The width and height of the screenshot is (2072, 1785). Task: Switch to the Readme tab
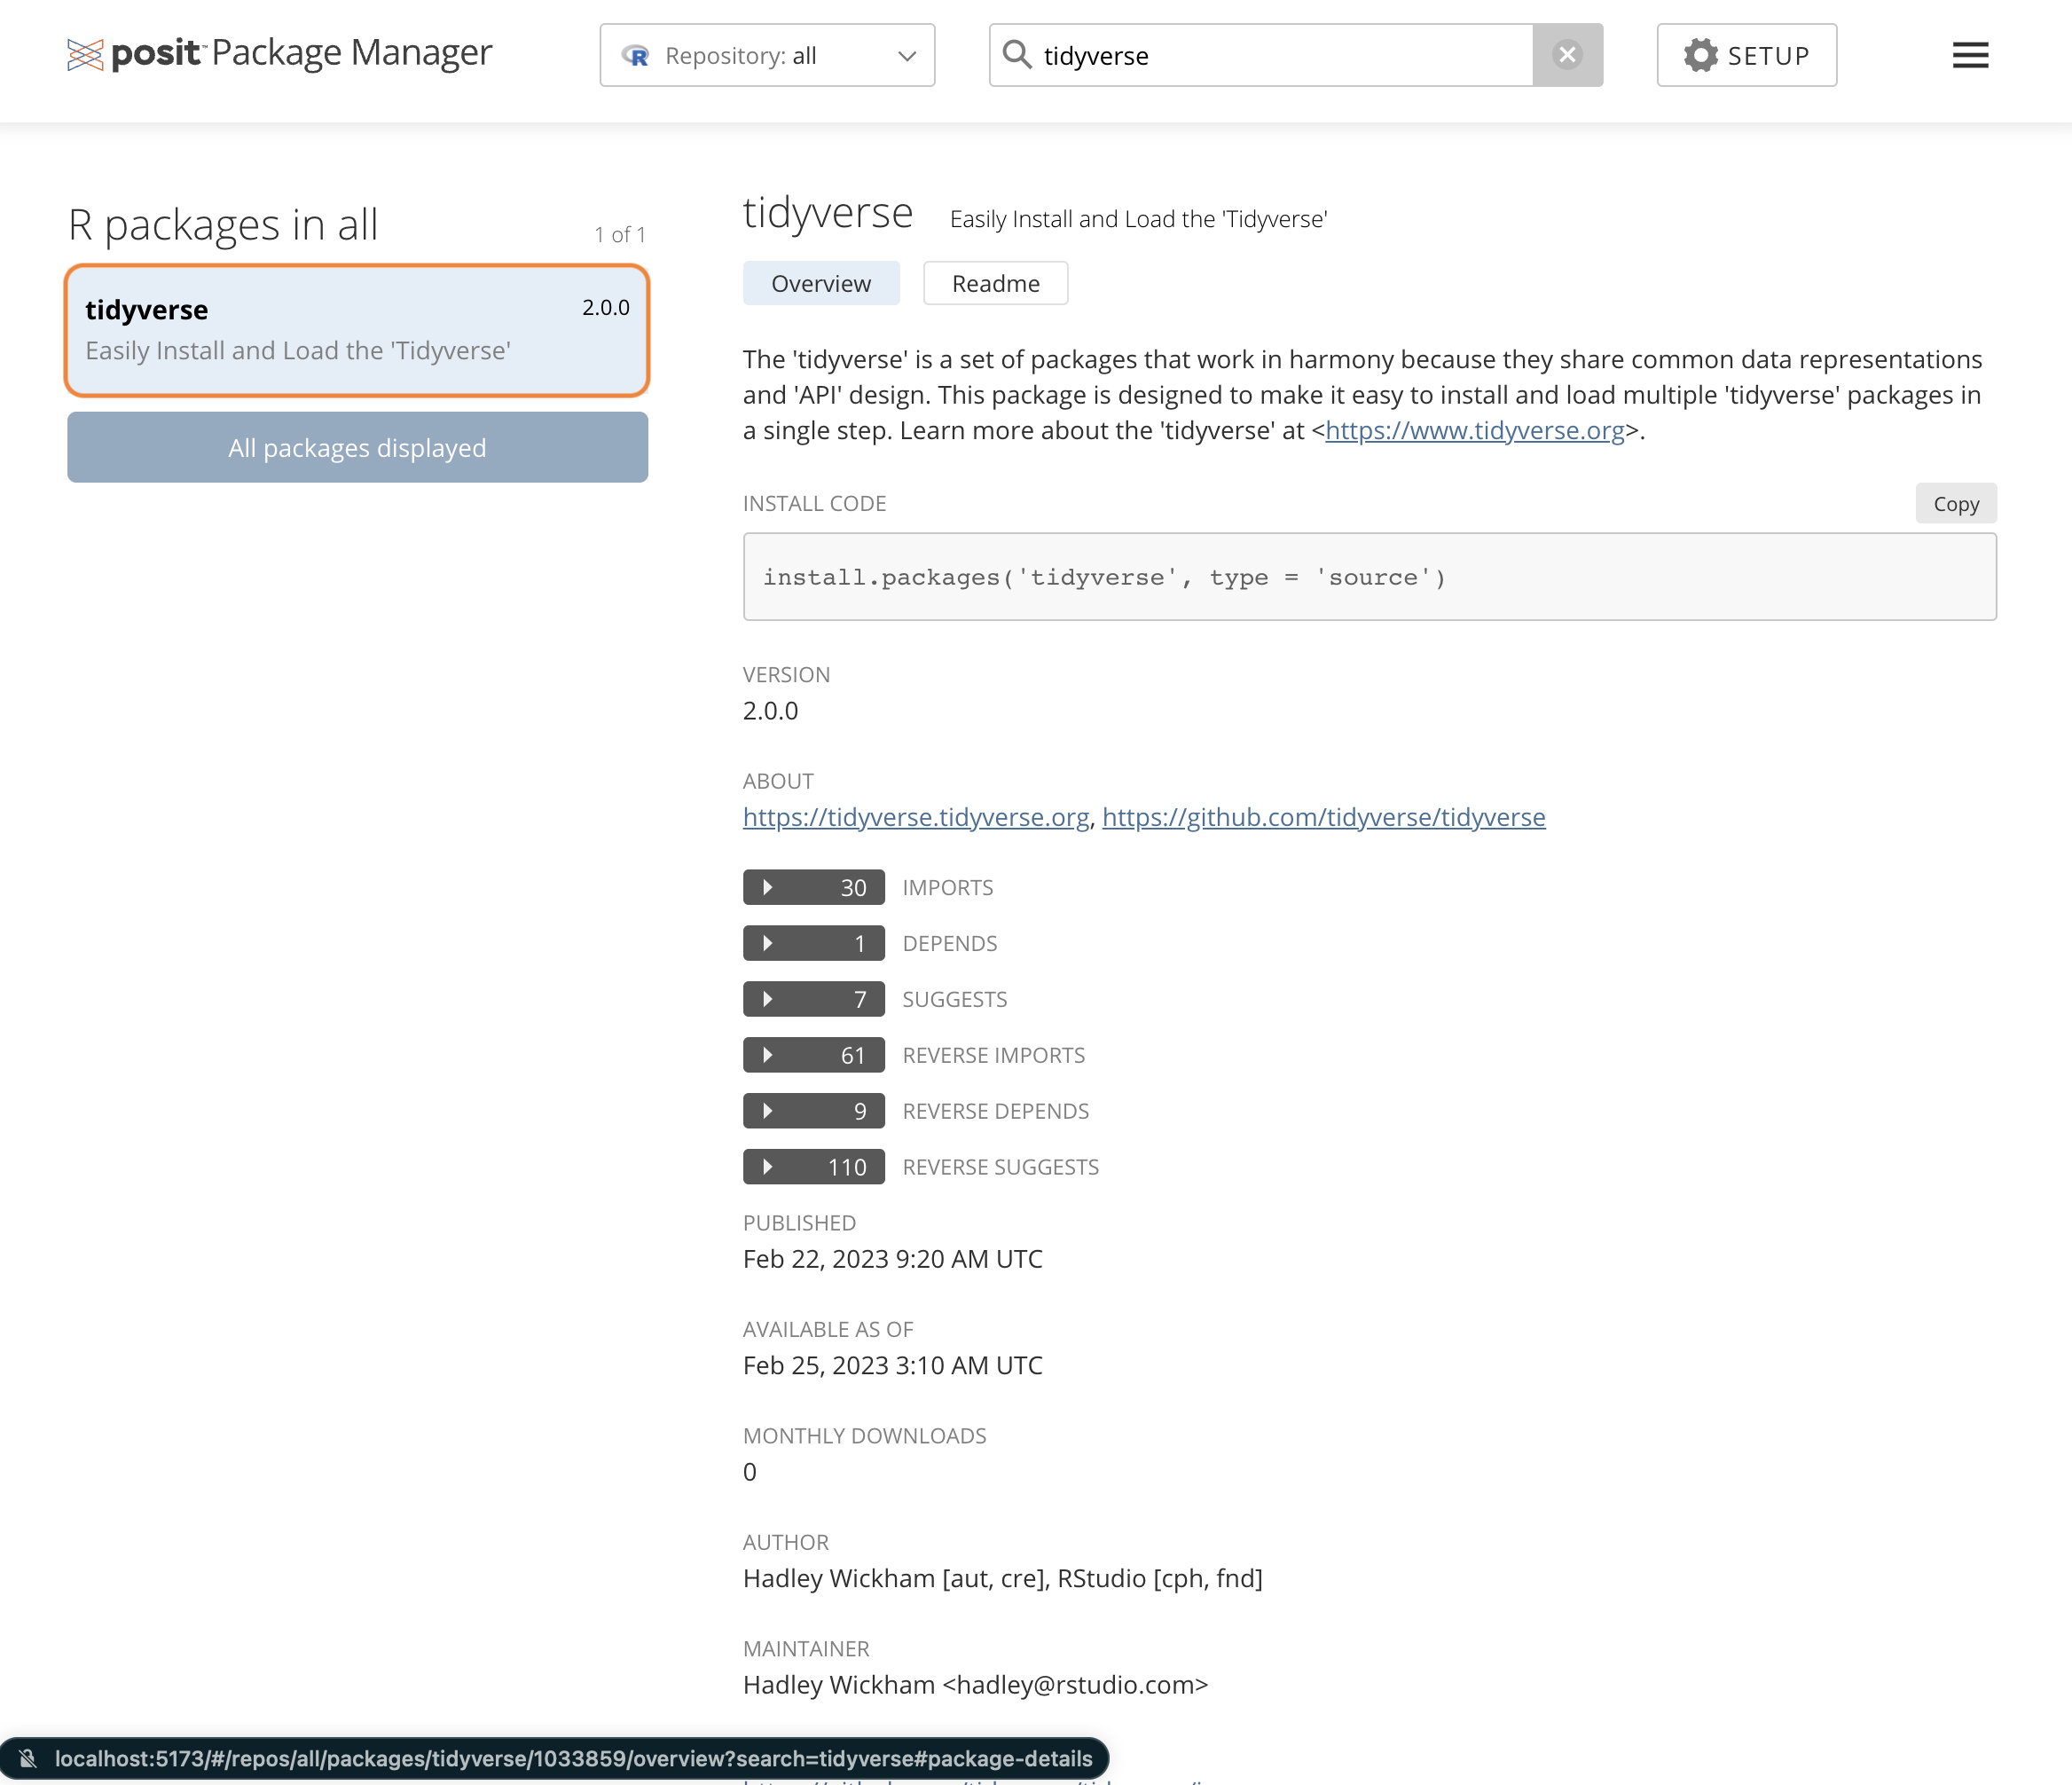pos(995,284)
